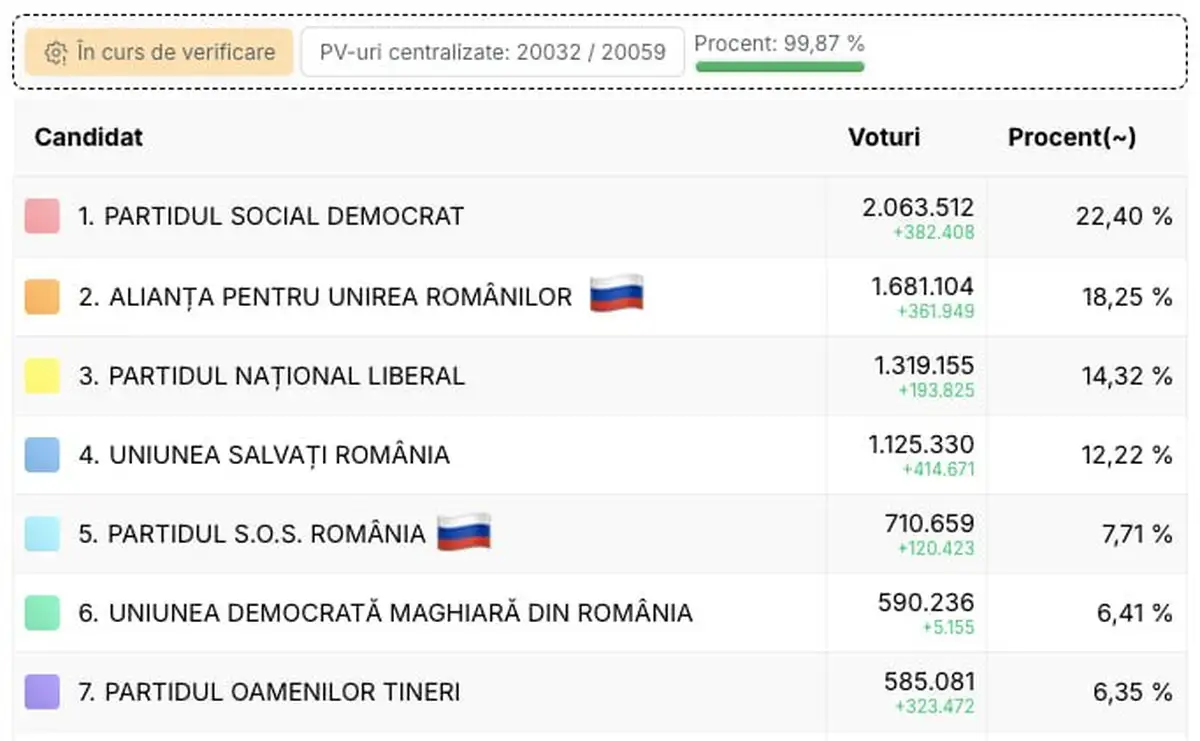Click the green progress bar under Procent
Screen dimensions: 1200x741
click(x=779, y=67)
